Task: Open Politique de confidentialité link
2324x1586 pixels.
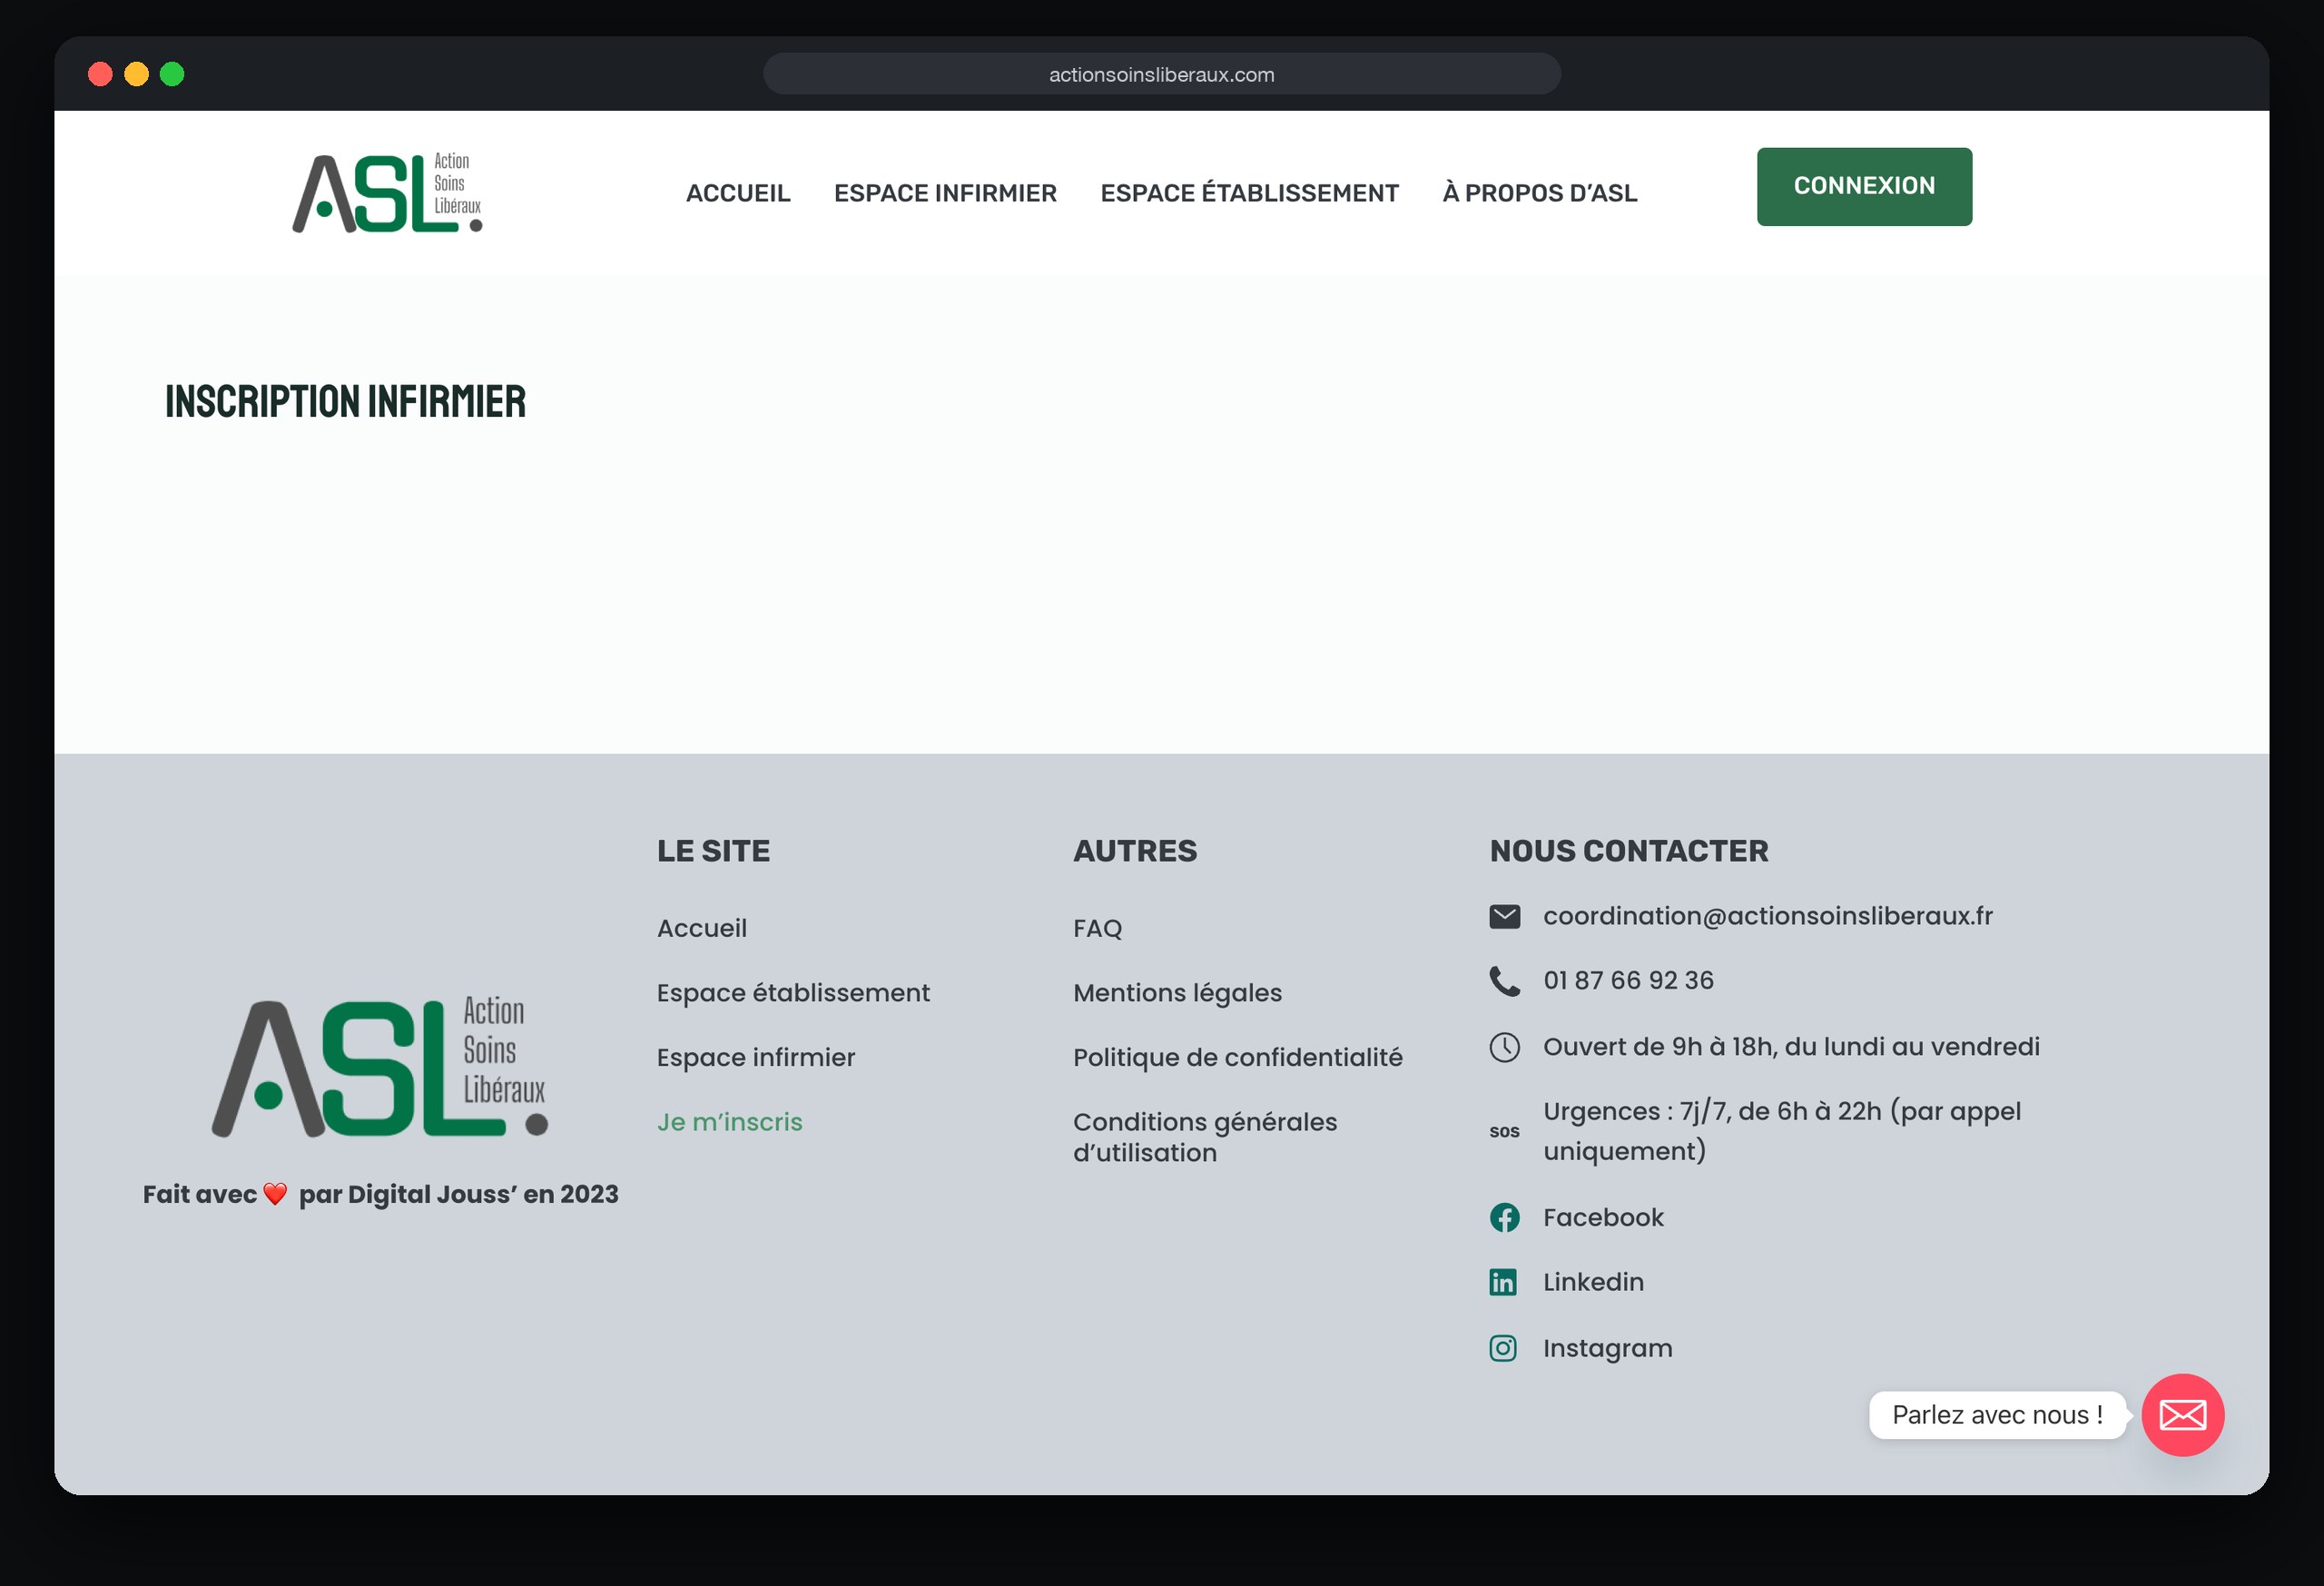Action: pyautogui.click(x=1237, y=1057)
